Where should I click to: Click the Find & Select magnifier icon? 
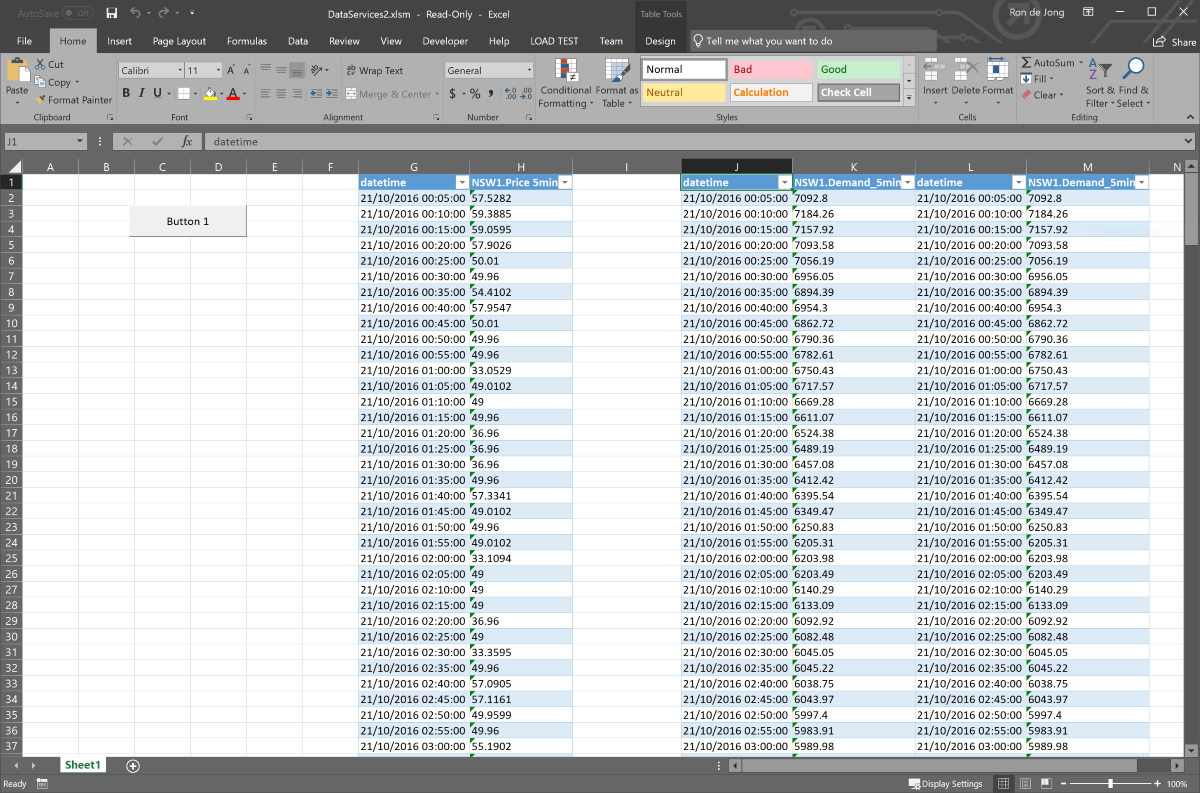(1133, 69)
